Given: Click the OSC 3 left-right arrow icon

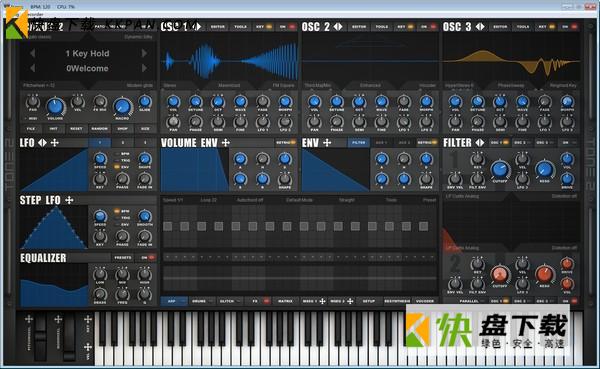Looking at the screenshot, I should click(480, 27).
